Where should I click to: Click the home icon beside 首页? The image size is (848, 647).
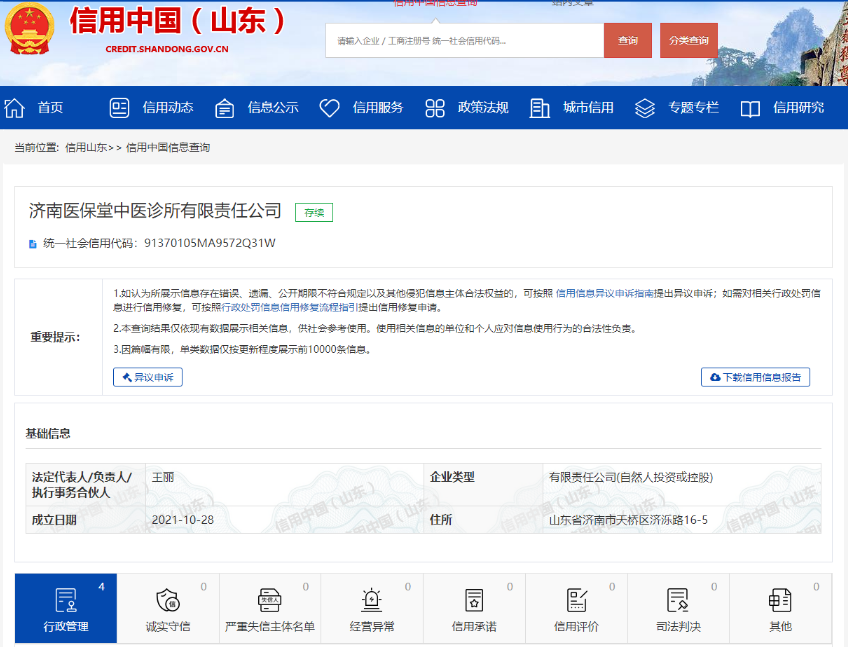click(15, 108)
